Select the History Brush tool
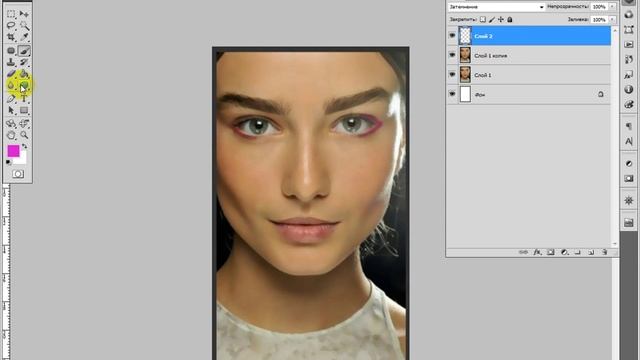640x360 pixels. point(24,62)
